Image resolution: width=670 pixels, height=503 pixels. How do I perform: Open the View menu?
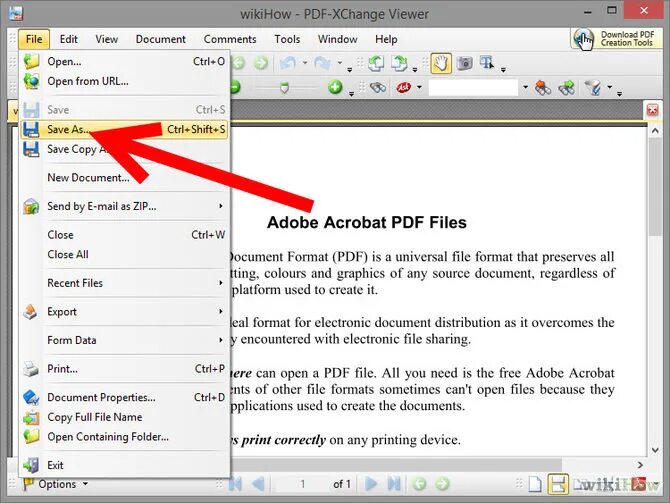[x=106, y=39]
